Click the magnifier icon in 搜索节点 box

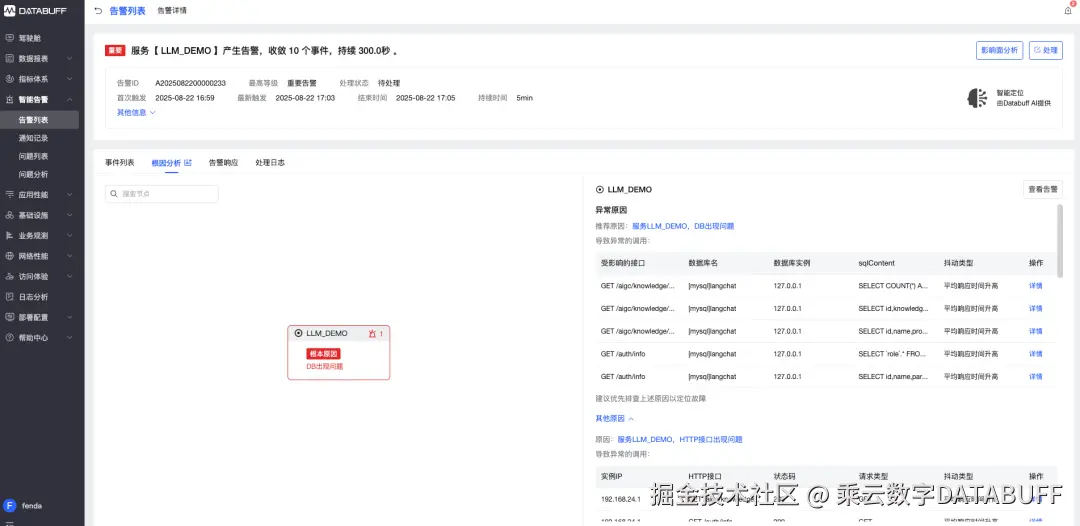coord(114,194)
